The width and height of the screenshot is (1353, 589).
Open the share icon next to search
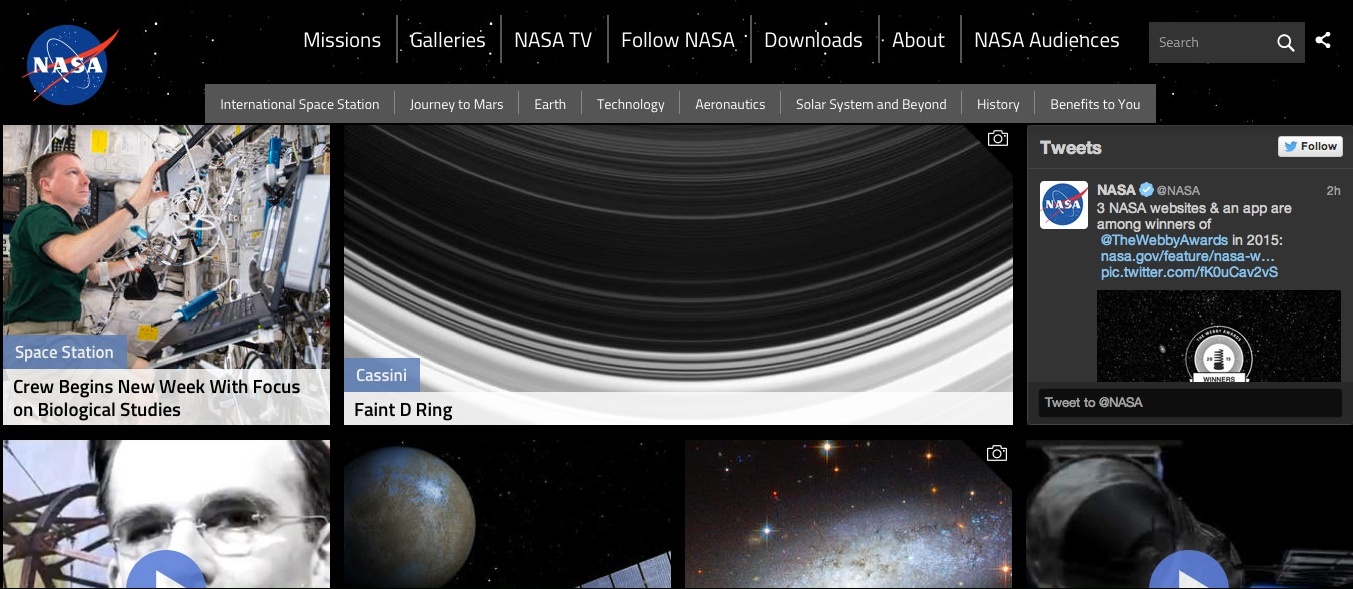(x=1324, y=41)
